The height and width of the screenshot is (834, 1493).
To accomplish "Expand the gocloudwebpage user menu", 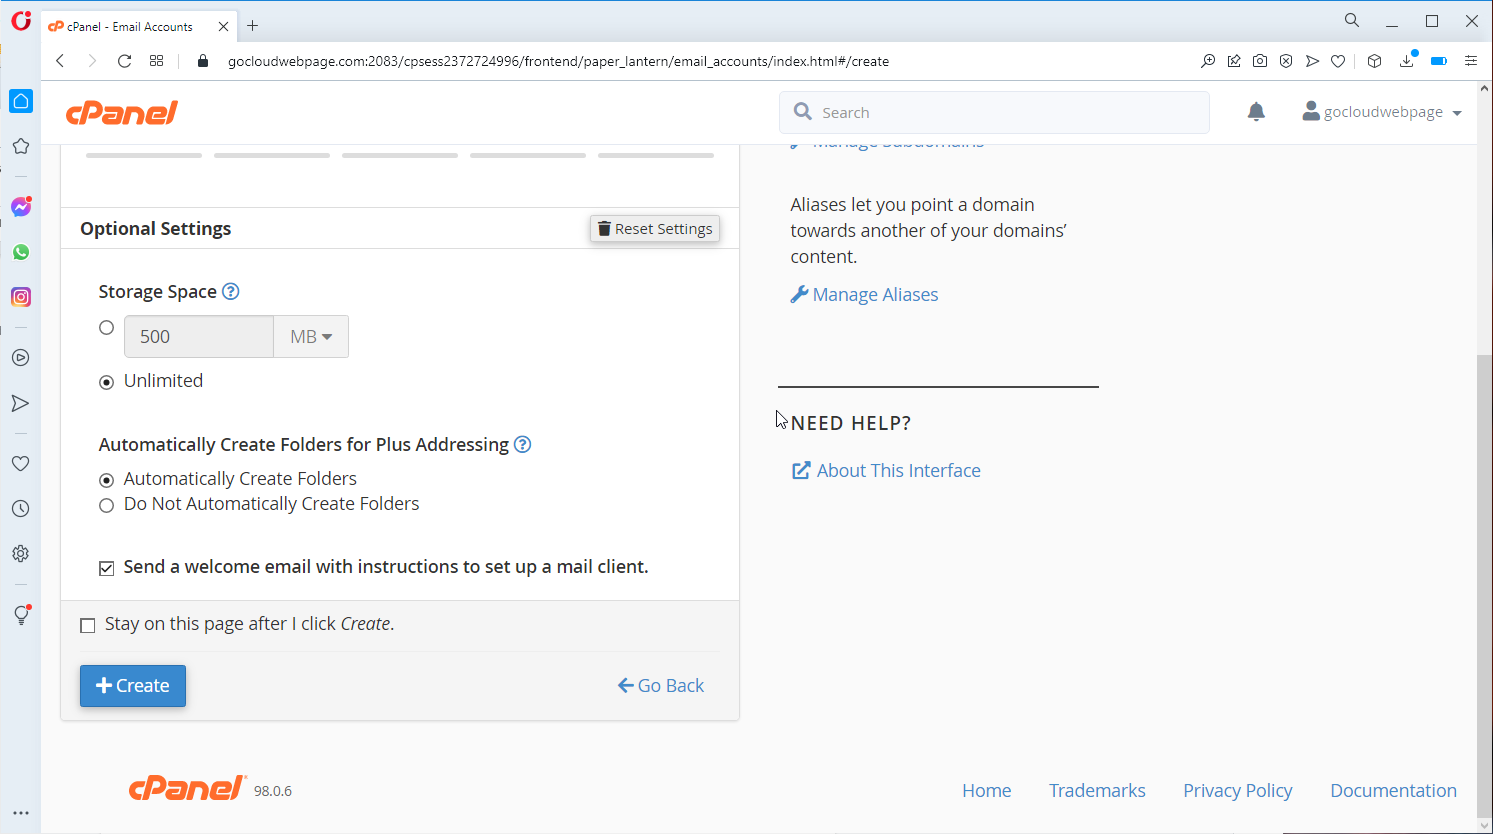I will (1382, 112).
